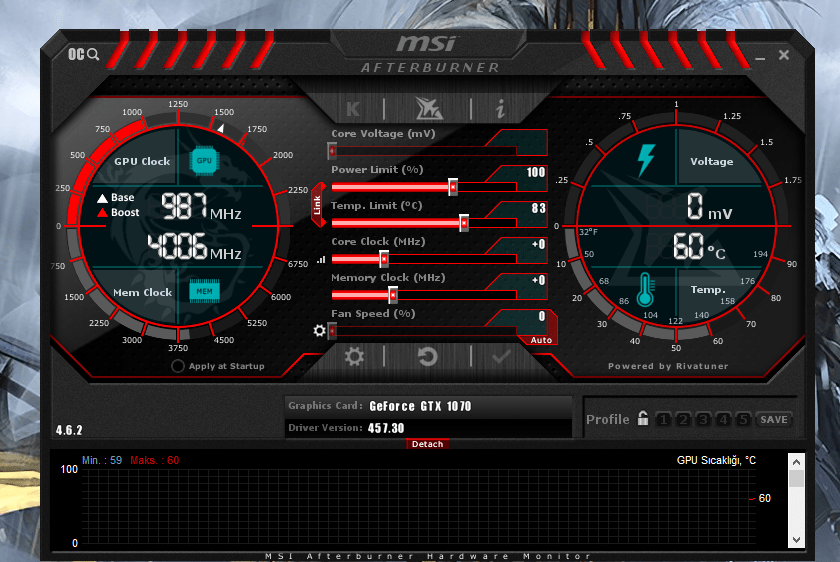
Task: Click hardware monitor scroll up arrow
Action: (x=796, y=462)
